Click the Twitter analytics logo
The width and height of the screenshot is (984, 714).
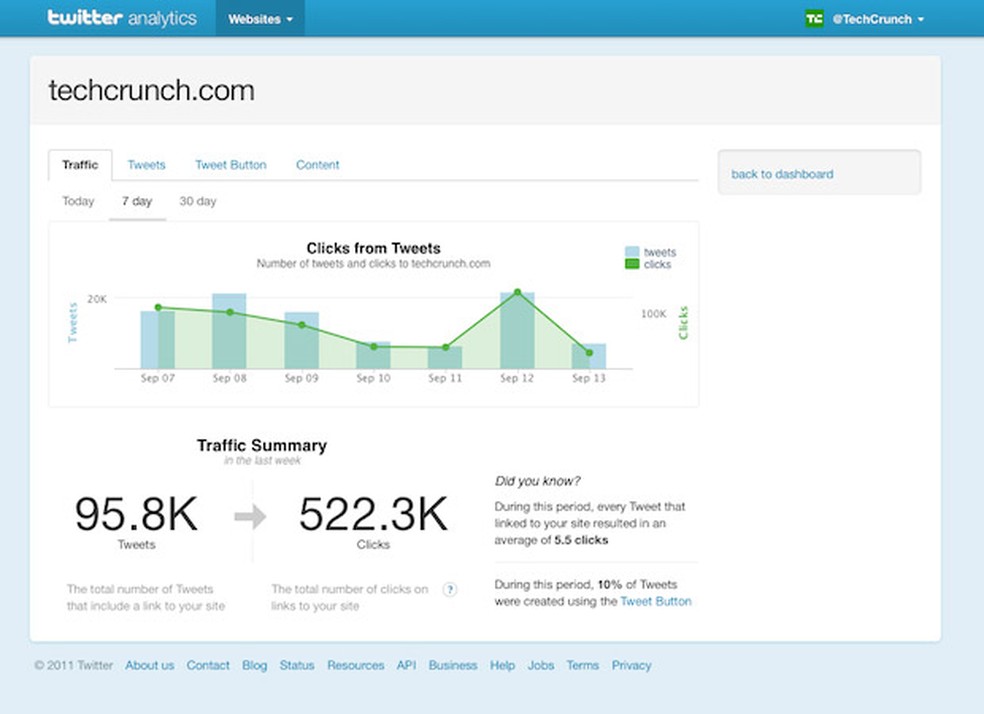click(x=122, y=17)
